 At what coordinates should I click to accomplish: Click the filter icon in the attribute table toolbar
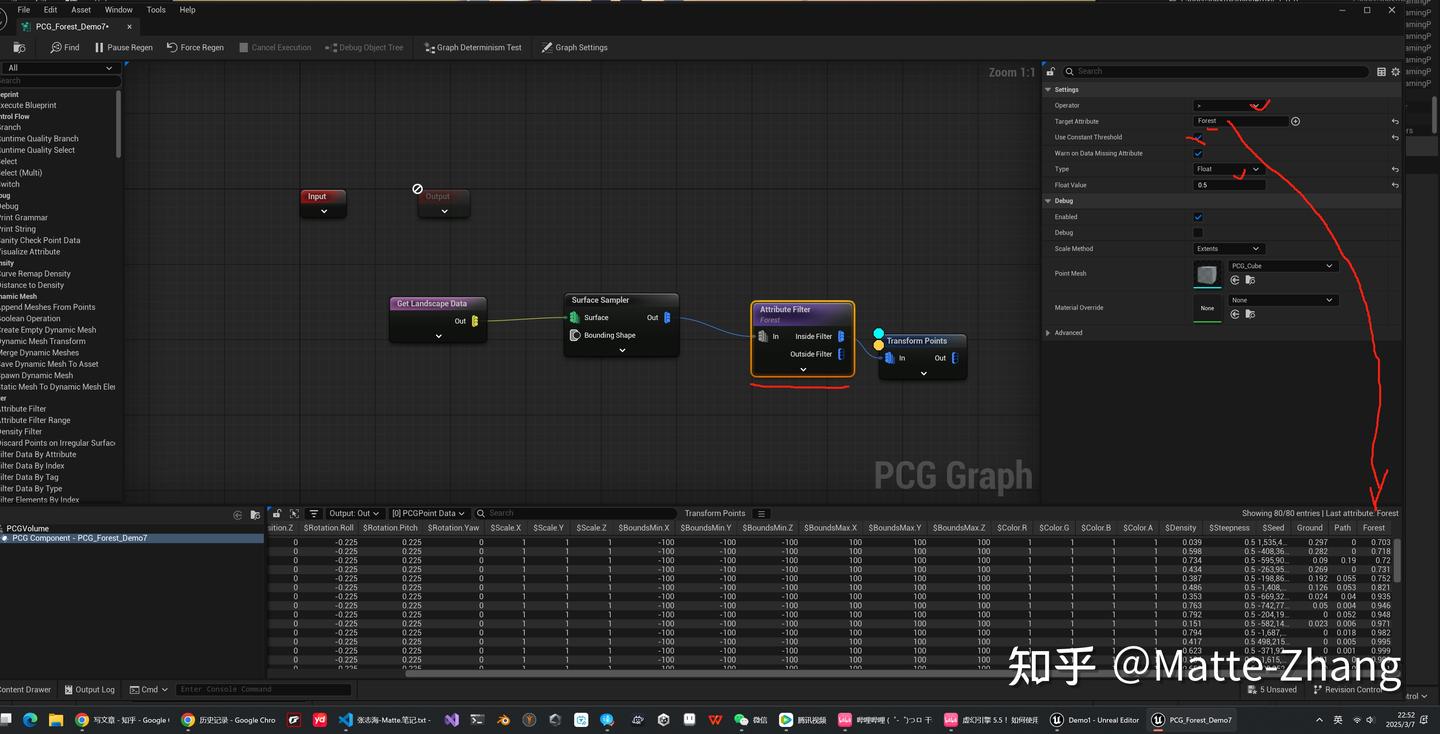314,513
